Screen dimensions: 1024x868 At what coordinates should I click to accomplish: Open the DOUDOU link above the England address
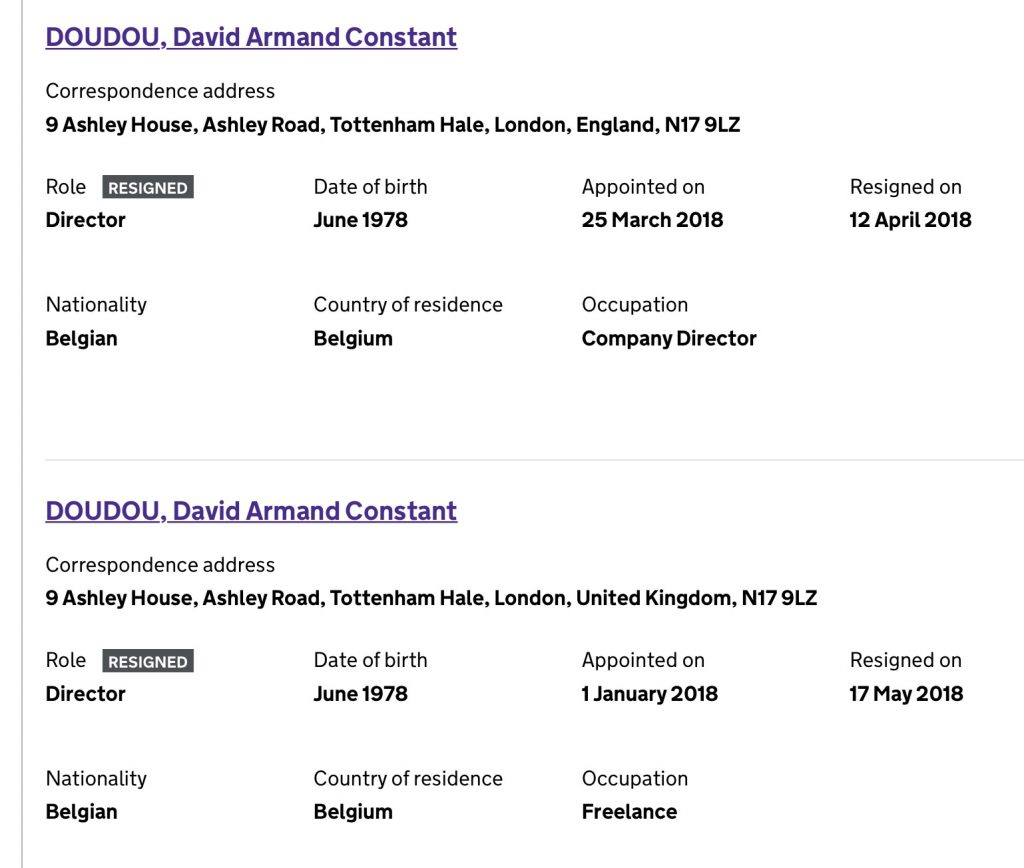pos(251,37)
